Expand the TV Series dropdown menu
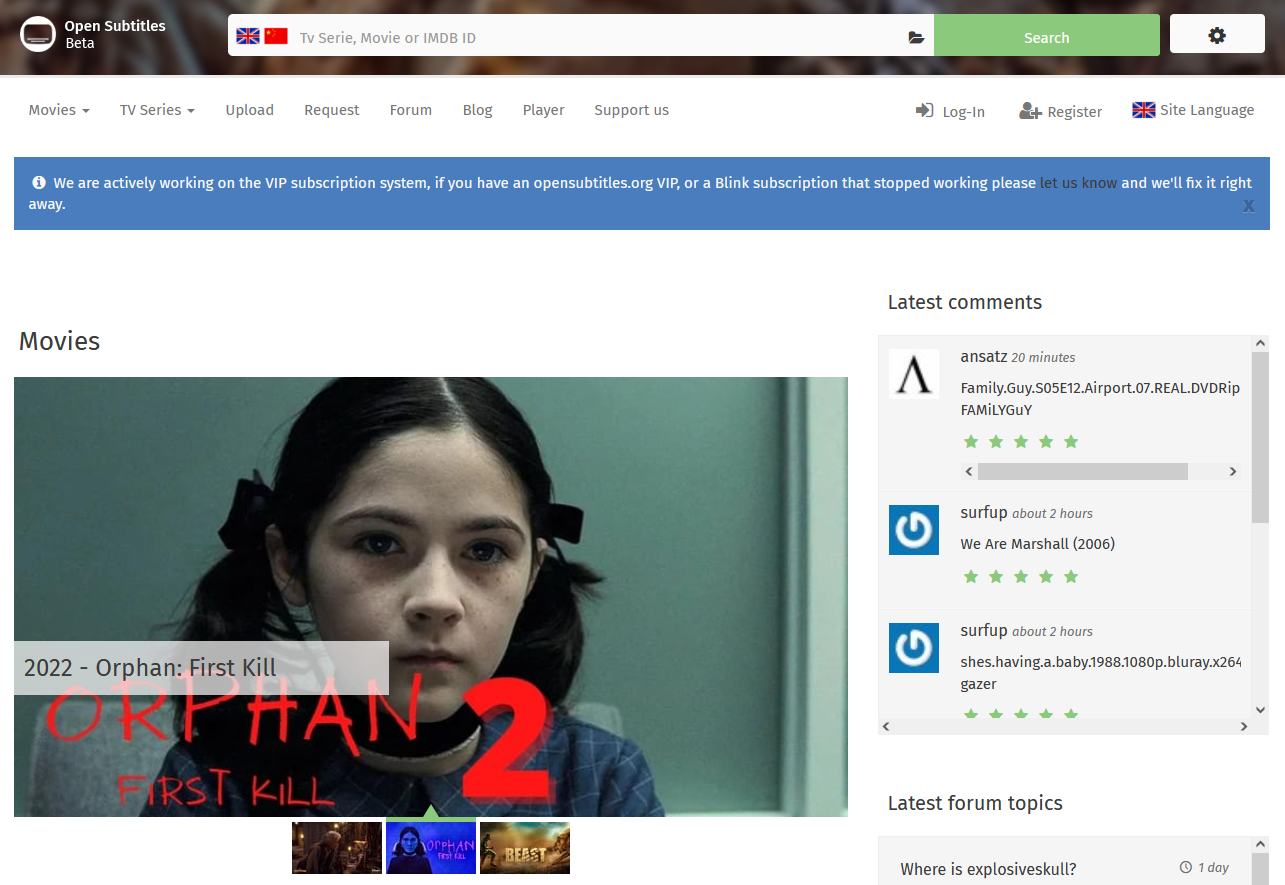Screen dimensions: 1285x885 [157, 110]
